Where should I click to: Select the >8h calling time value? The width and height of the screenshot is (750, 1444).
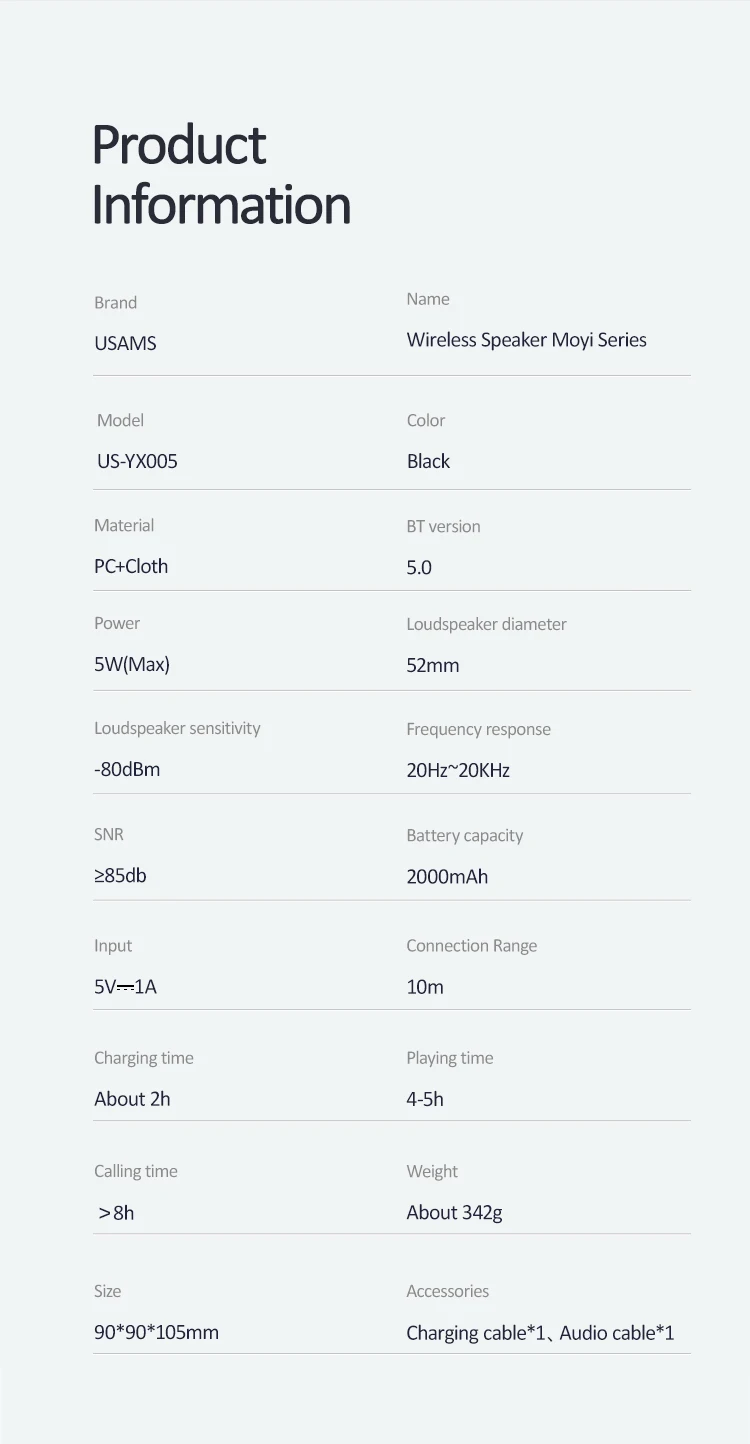pos(116,1213)
